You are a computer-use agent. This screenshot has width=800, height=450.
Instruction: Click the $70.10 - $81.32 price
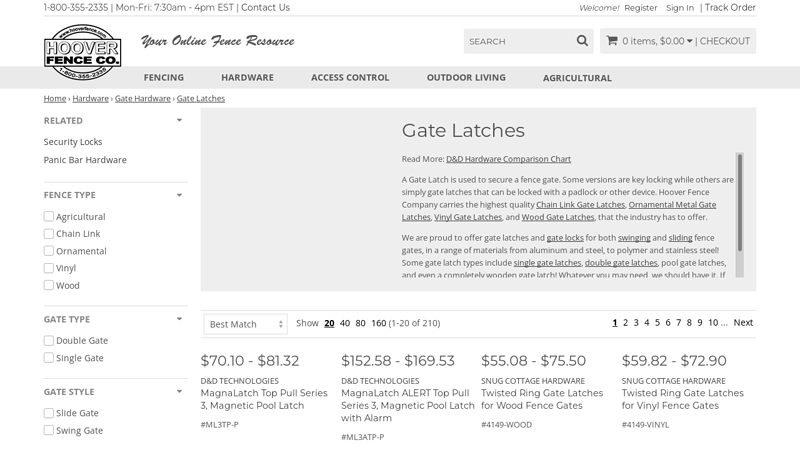pos(249,361)
